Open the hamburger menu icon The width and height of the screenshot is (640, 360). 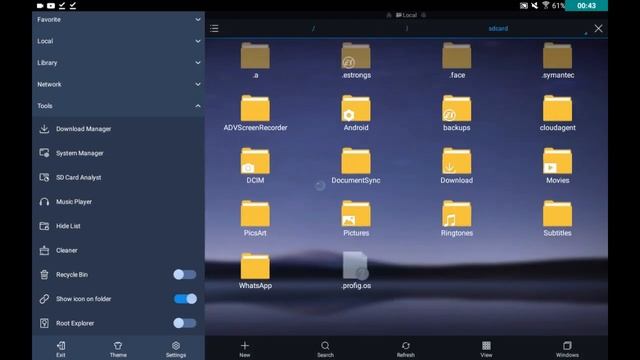[x=214, y=28]
